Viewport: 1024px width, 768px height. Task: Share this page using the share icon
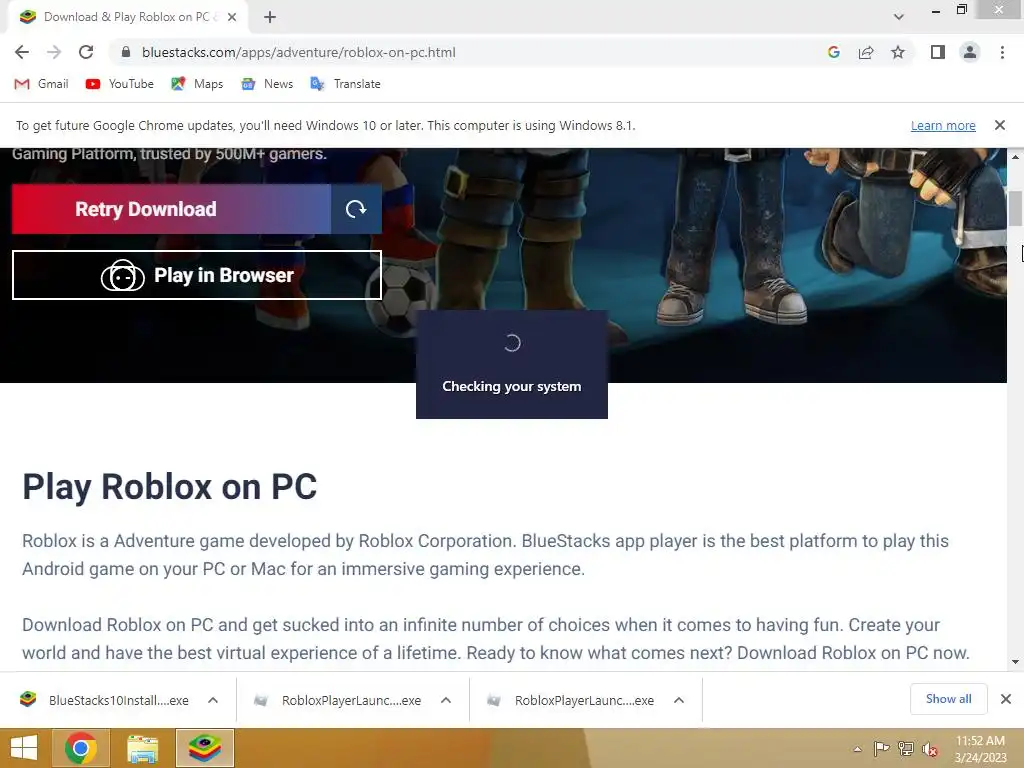(866, 52)
